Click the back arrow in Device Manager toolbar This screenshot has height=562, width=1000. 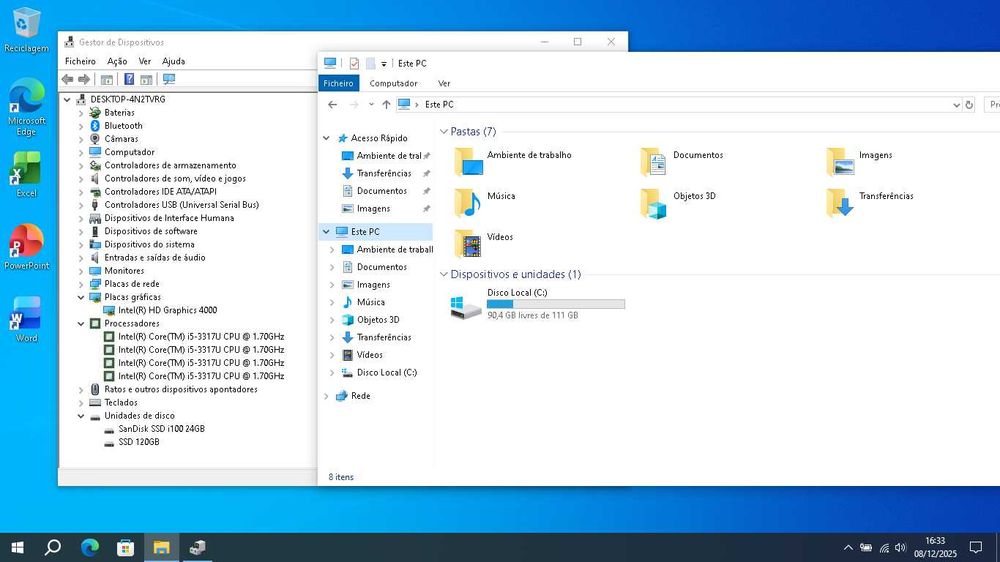click(x=68, y=79)
